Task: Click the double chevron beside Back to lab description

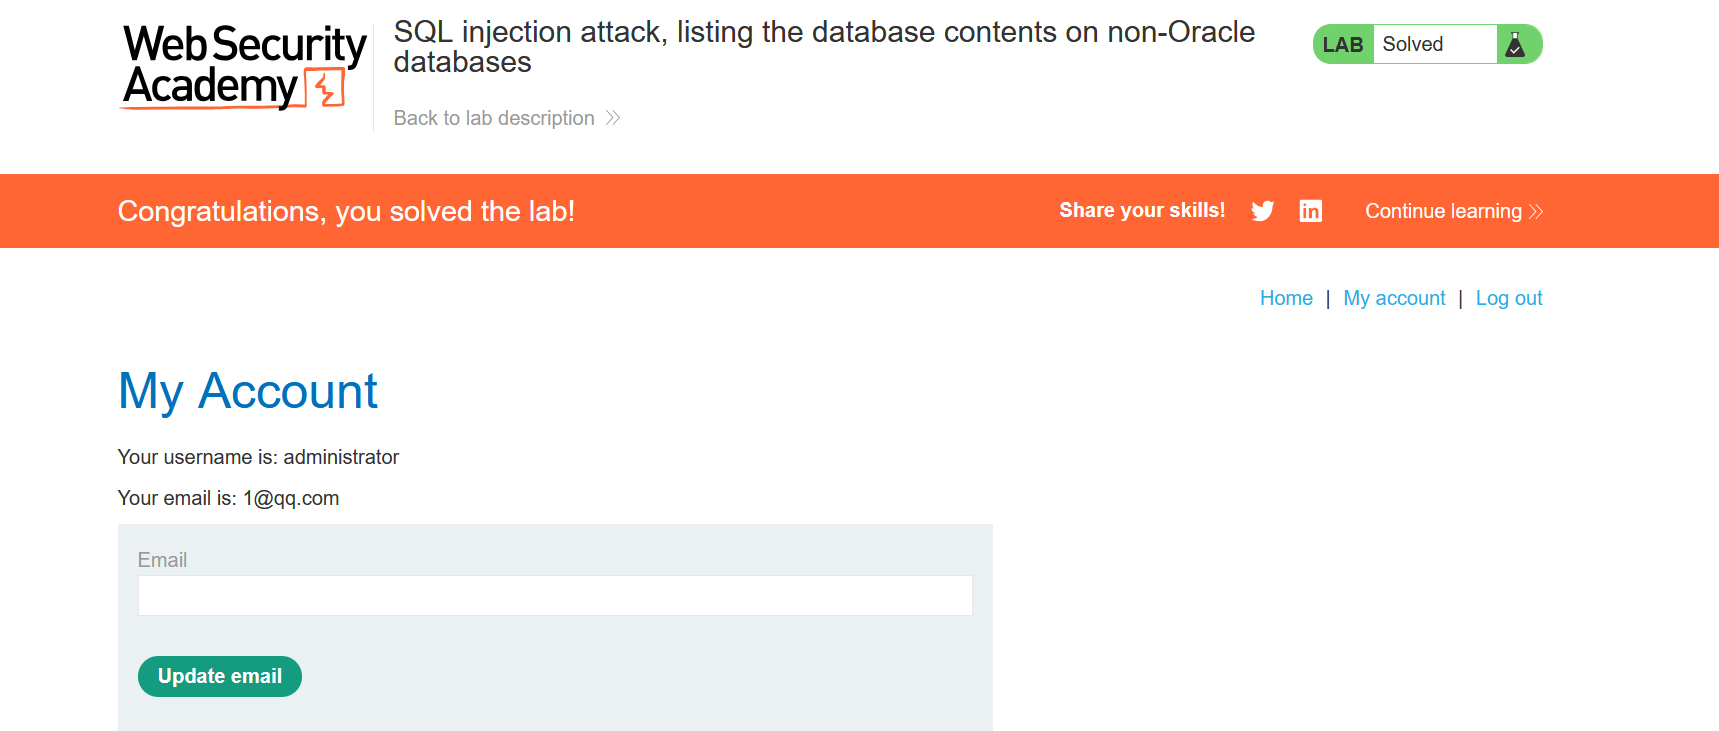Action: coord(613,118)
